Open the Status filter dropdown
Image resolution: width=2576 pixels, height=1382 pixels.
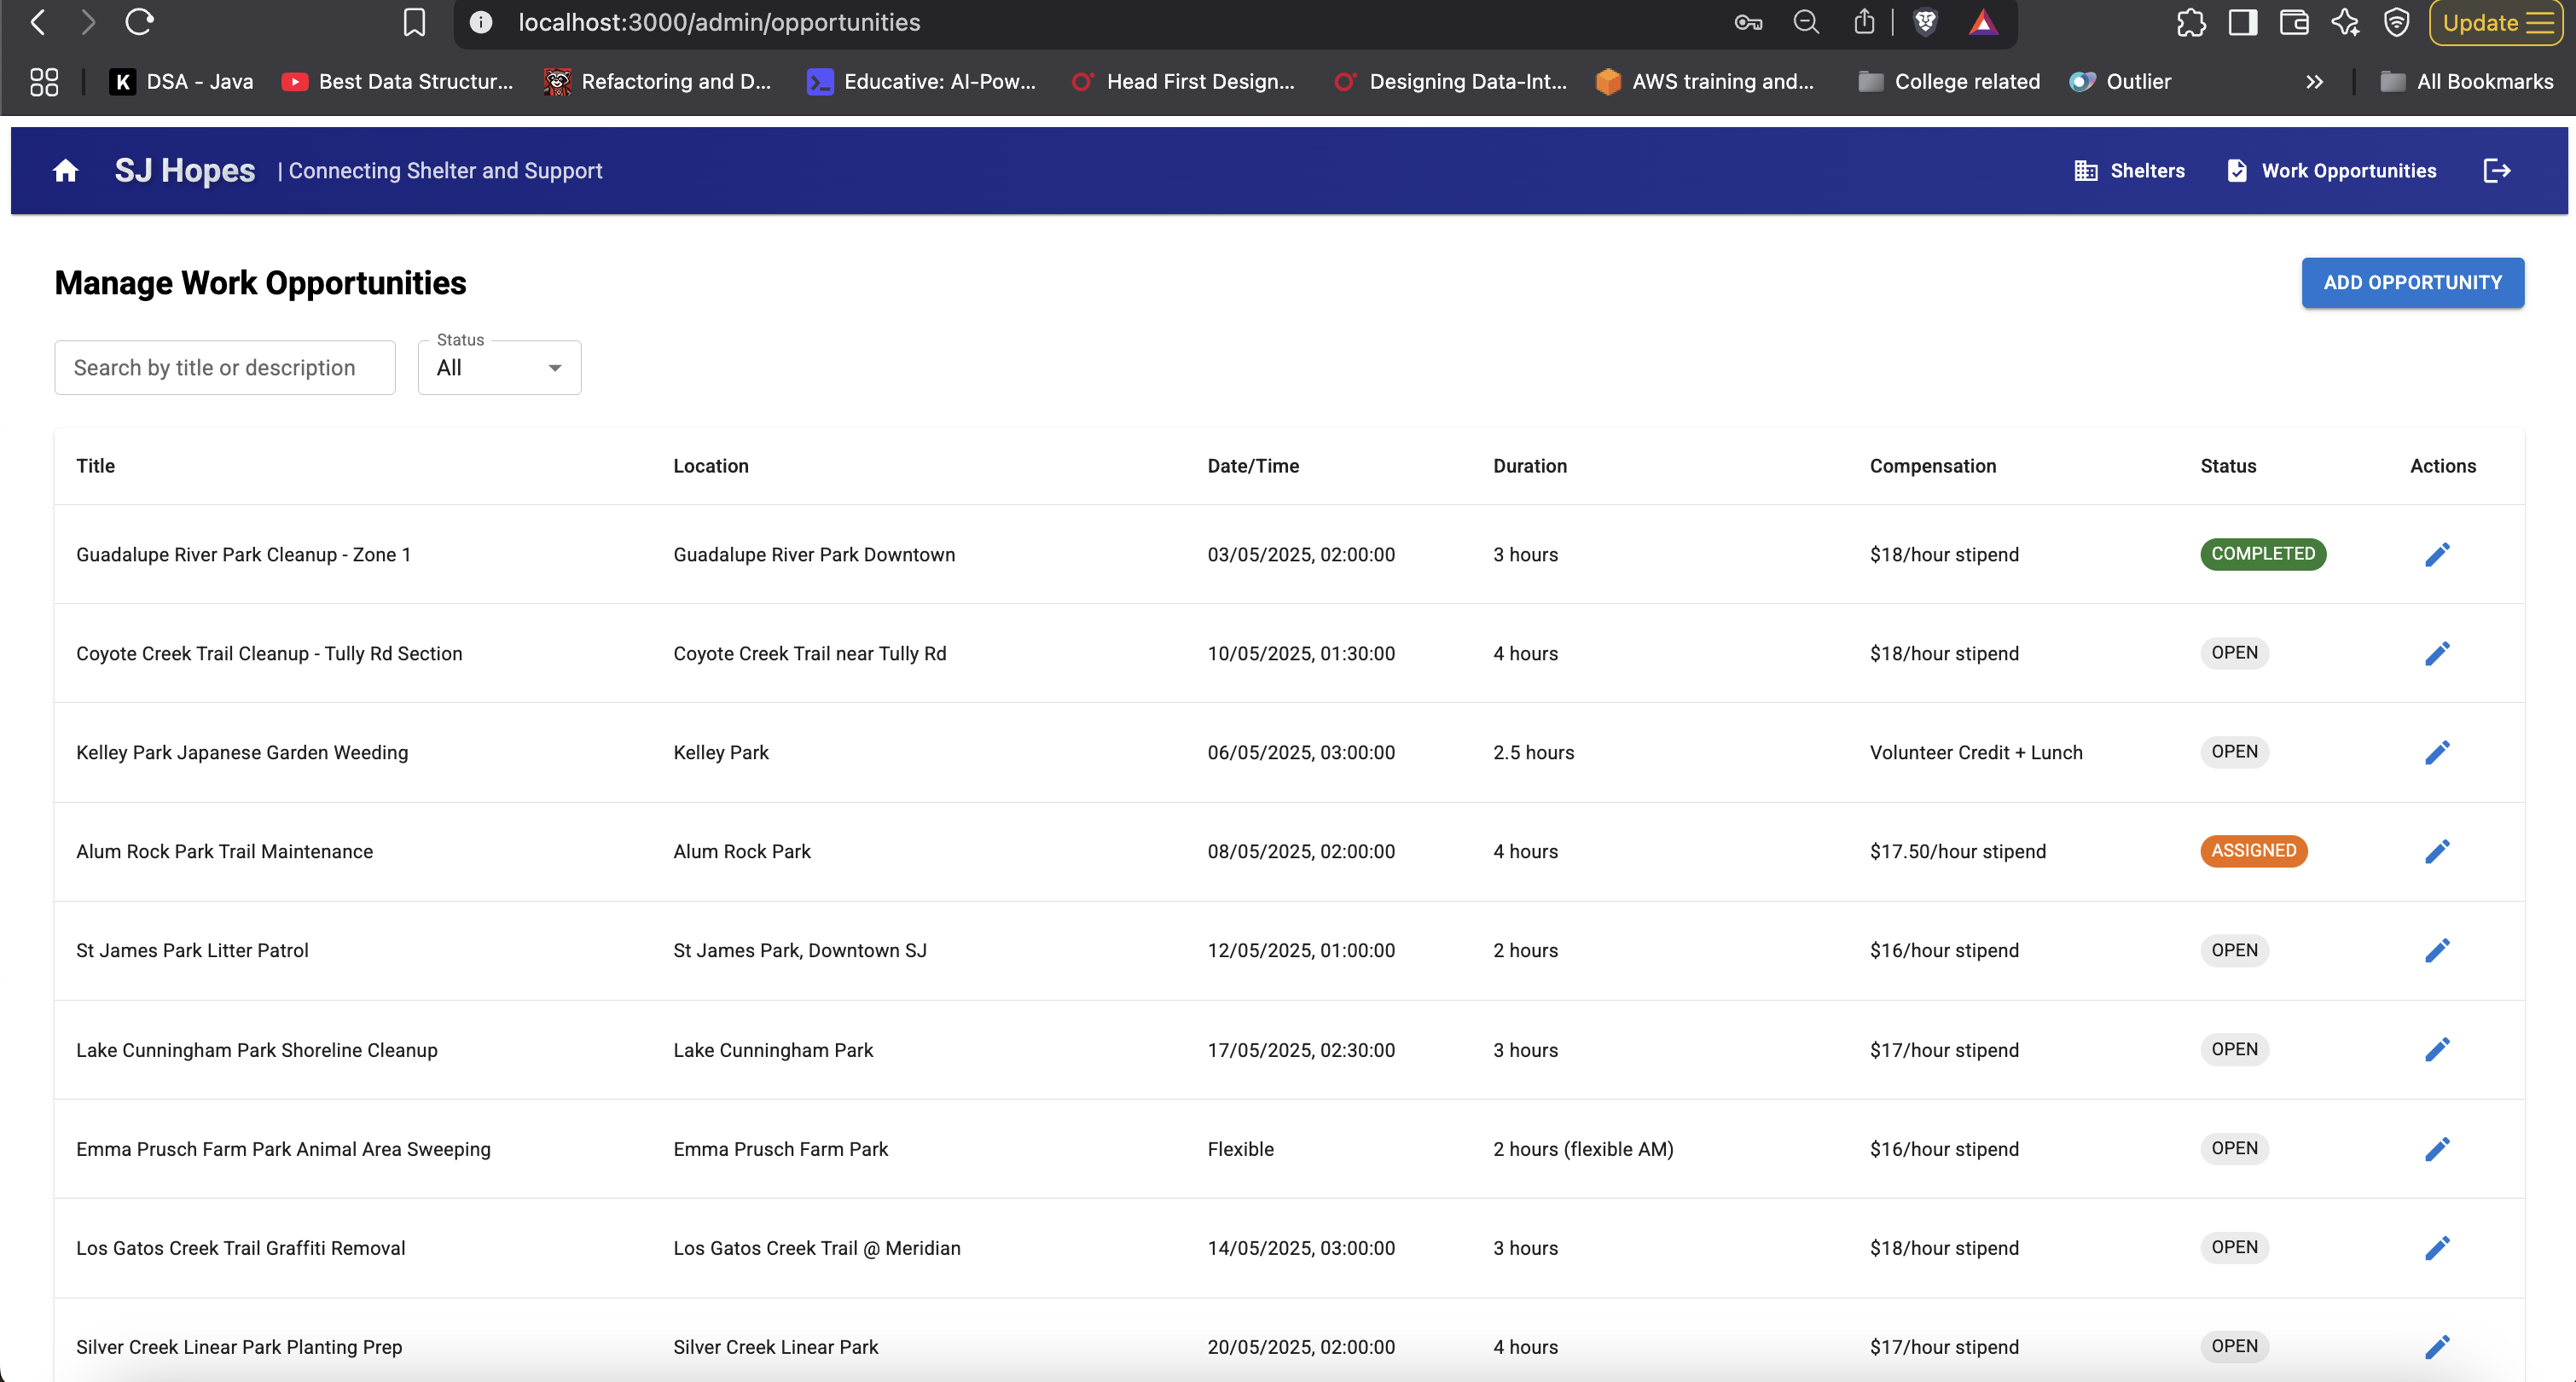[499, 368]
